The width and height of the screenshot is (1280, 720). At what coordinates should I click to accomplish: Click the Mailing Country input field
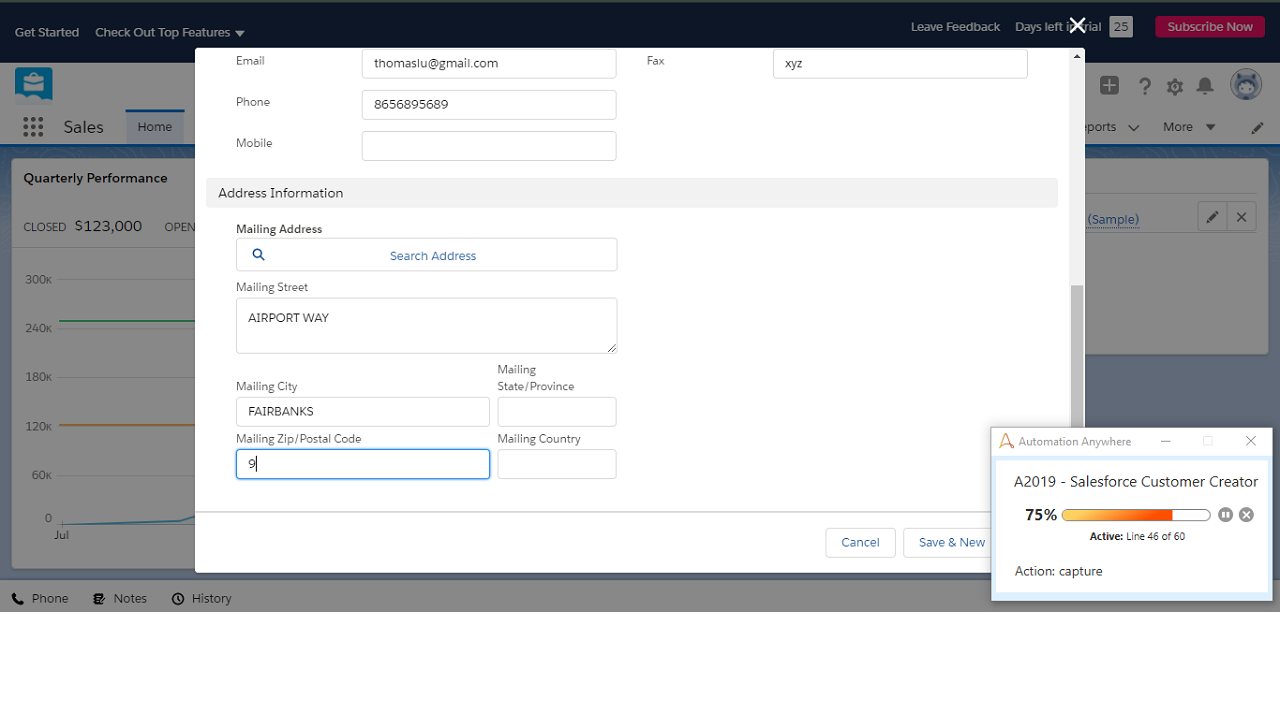pos(557,464)
